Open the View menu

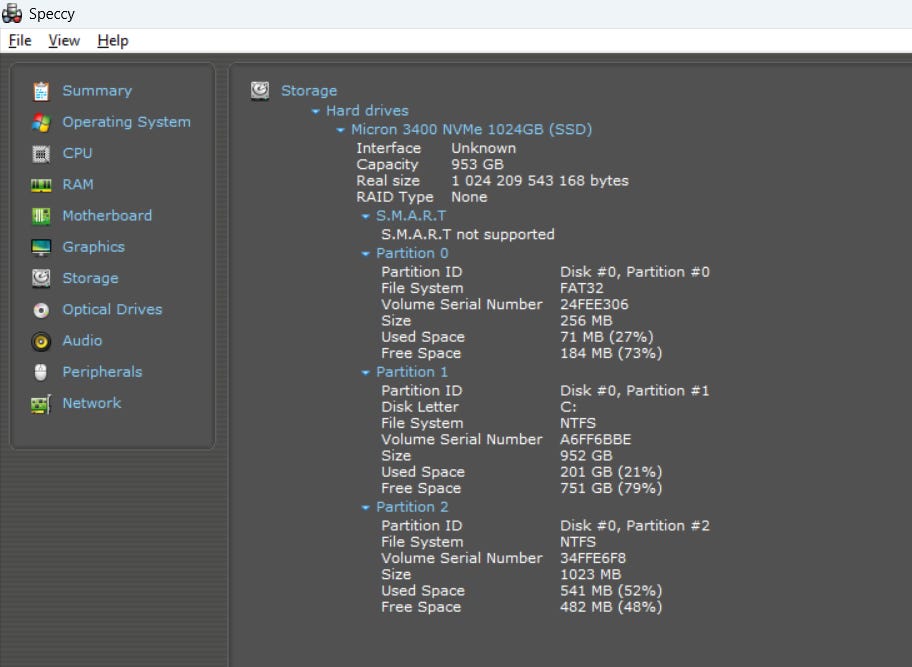click(64, 41)
